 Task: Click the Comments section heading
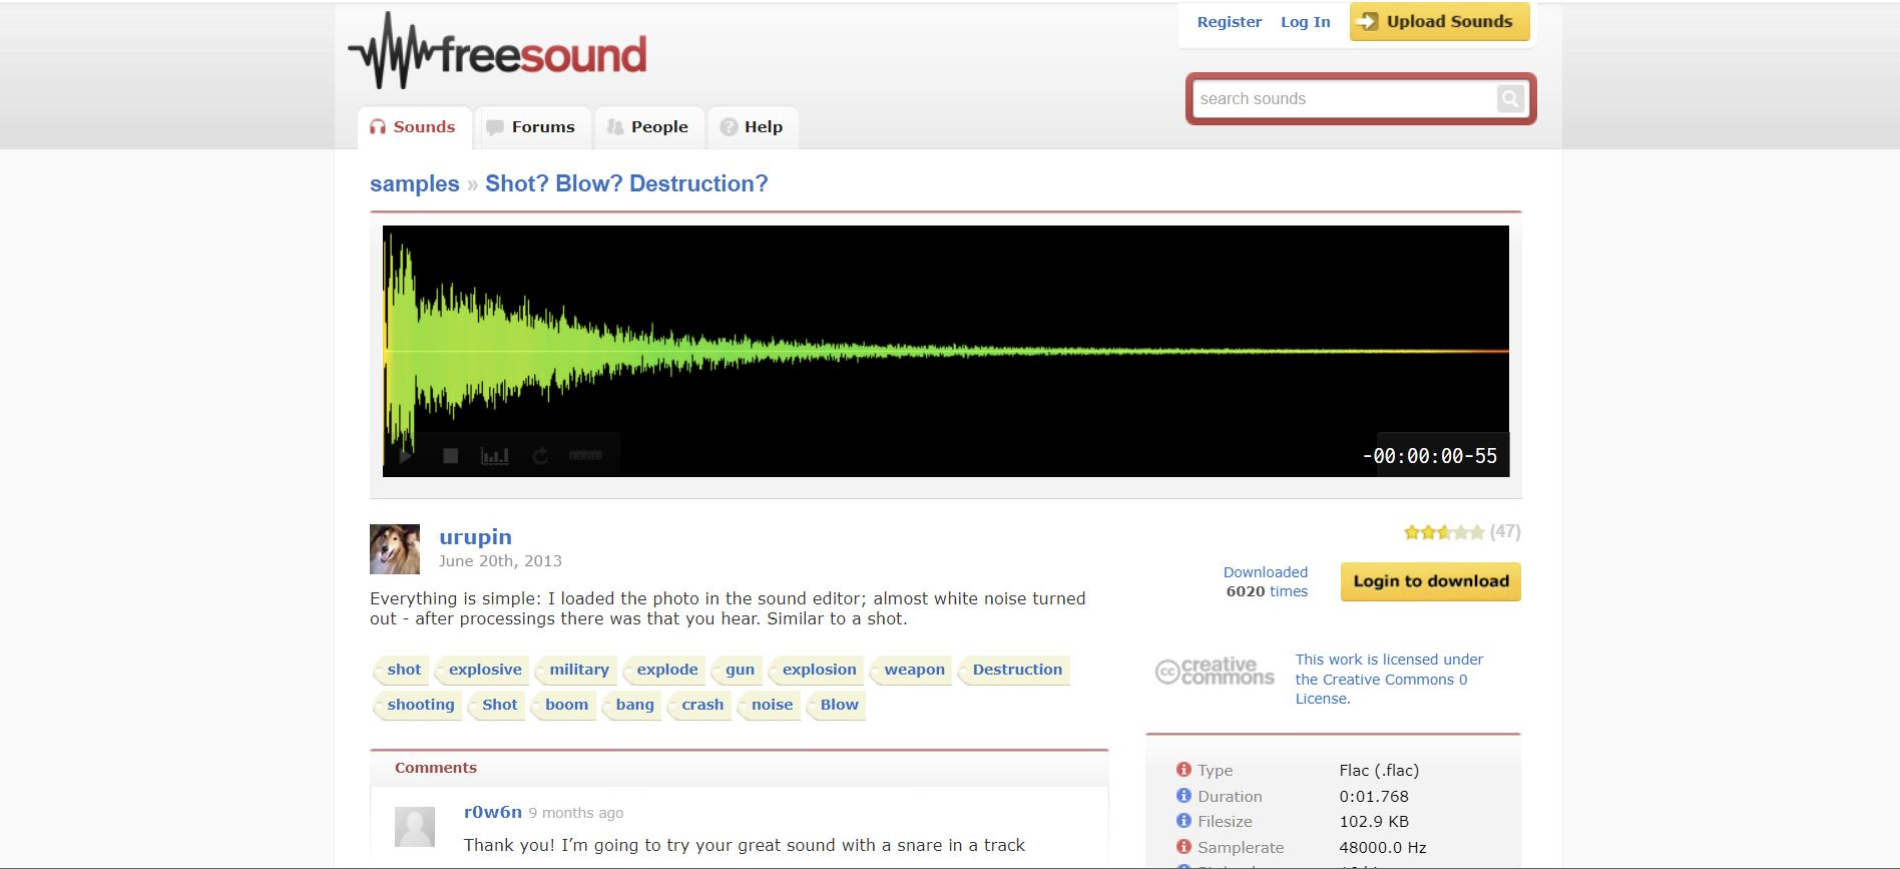coord(436,768)
